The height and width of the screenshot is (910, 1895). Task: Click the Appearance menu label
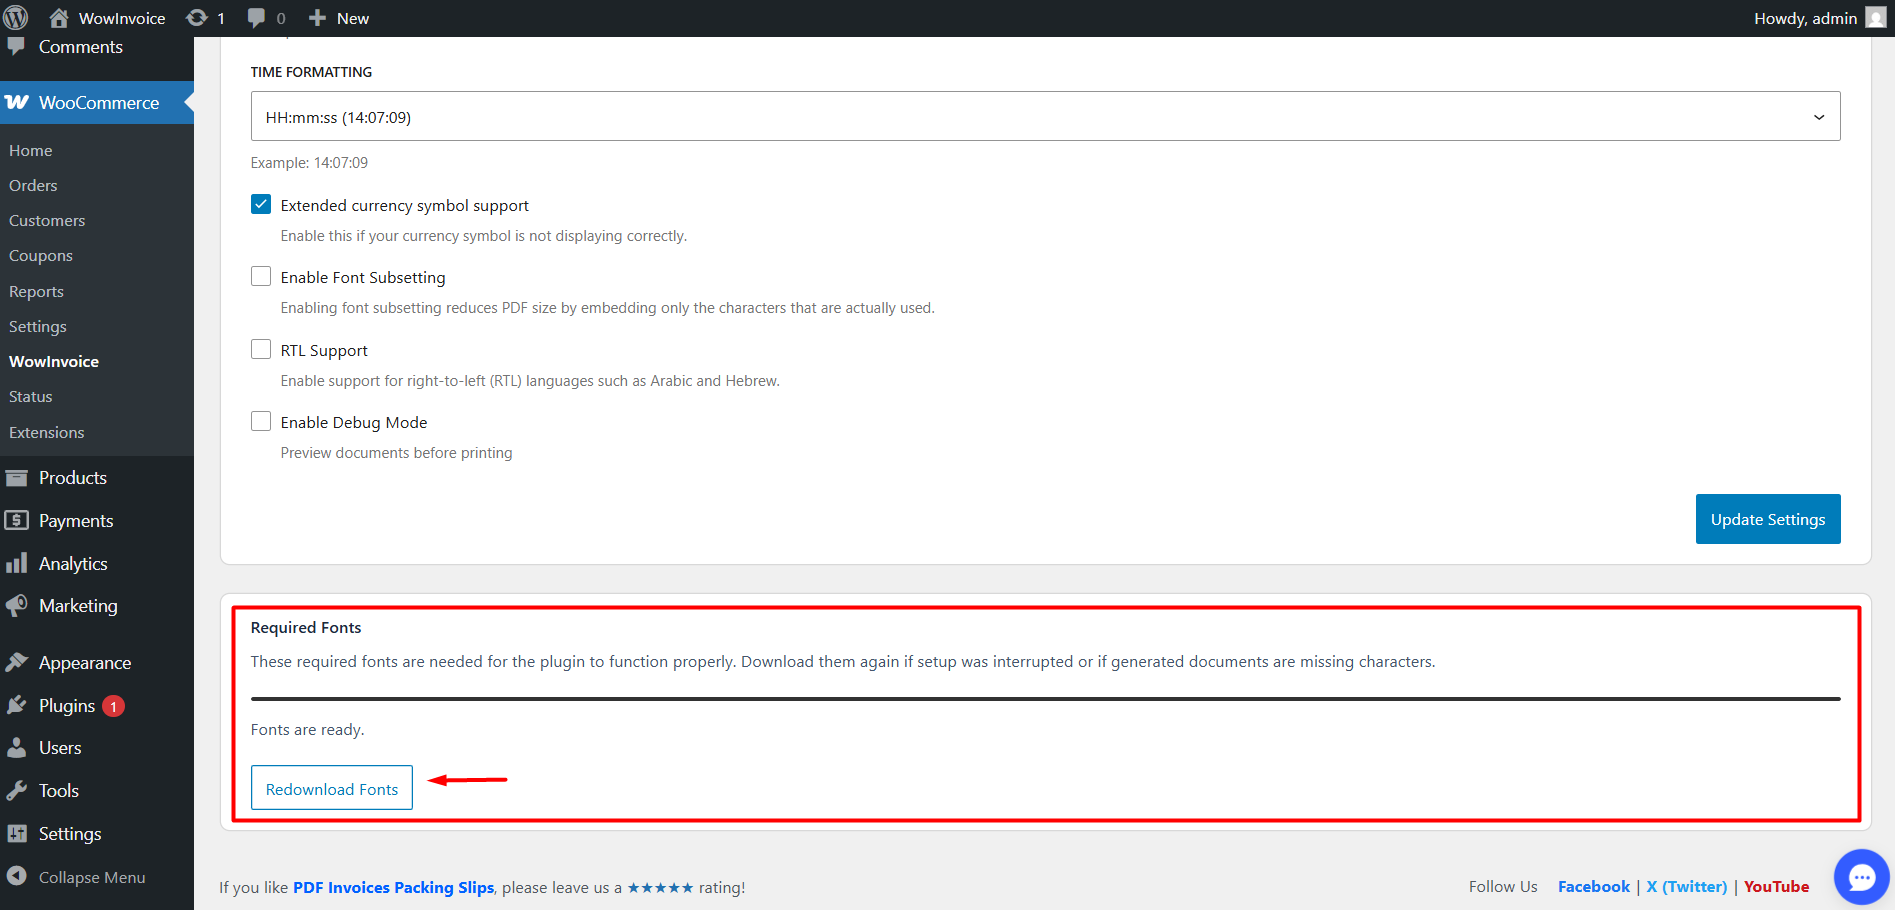pyautogui.click(x=85, y=663)
